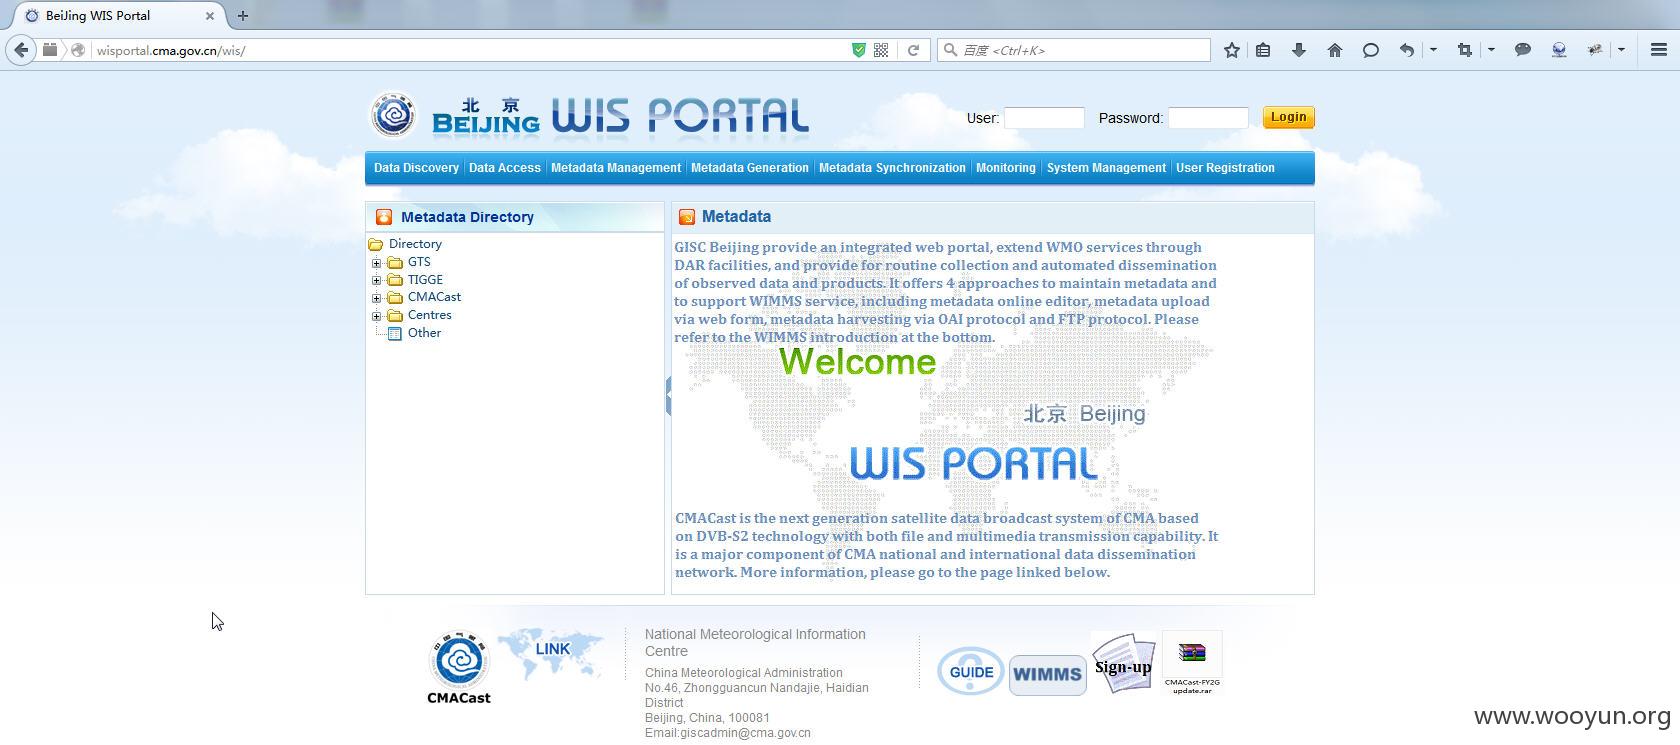Viewport: 1680px width, 745px height.
Task: Open the hamburger browser menu
Action: click(x=1659, y=50)
